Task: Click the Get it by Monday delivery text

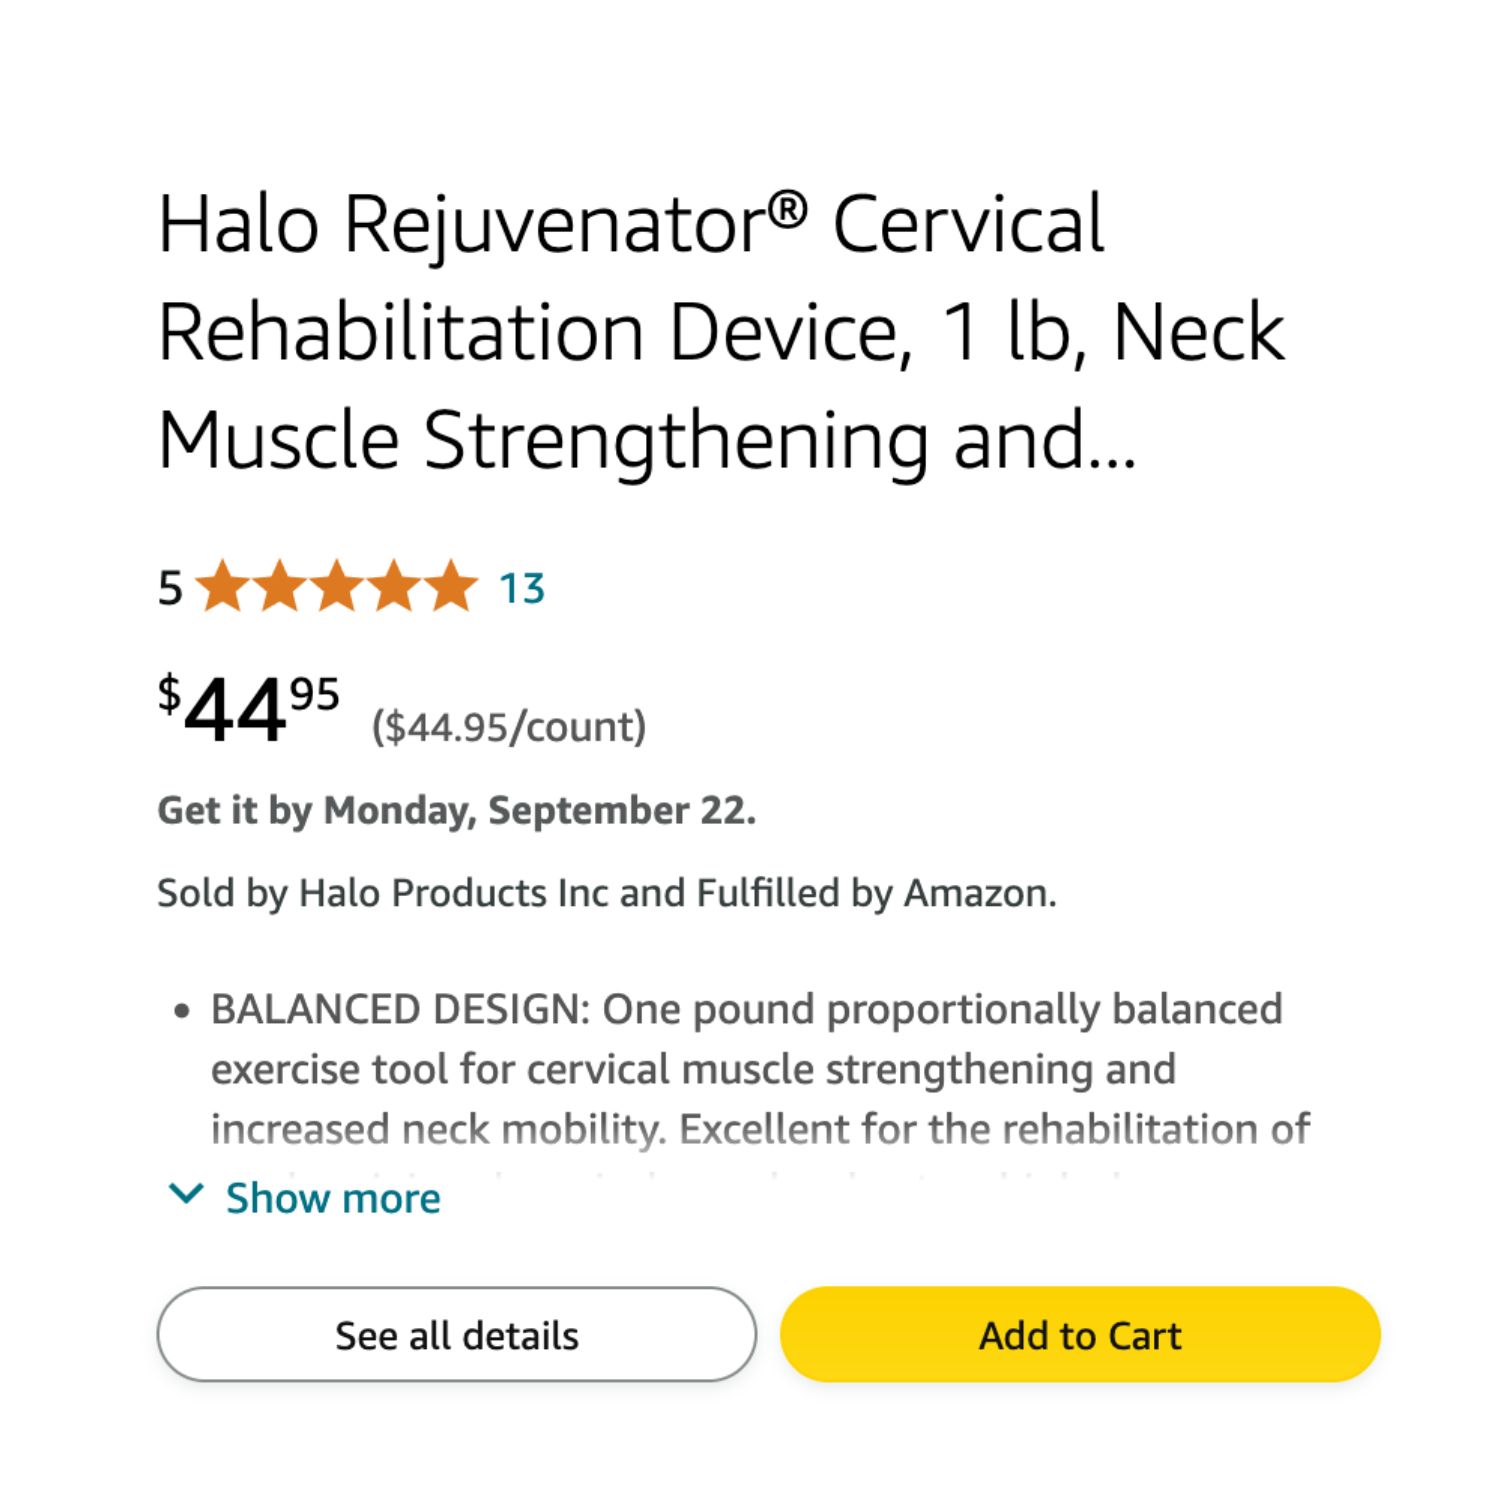Action: click(457, 810)
